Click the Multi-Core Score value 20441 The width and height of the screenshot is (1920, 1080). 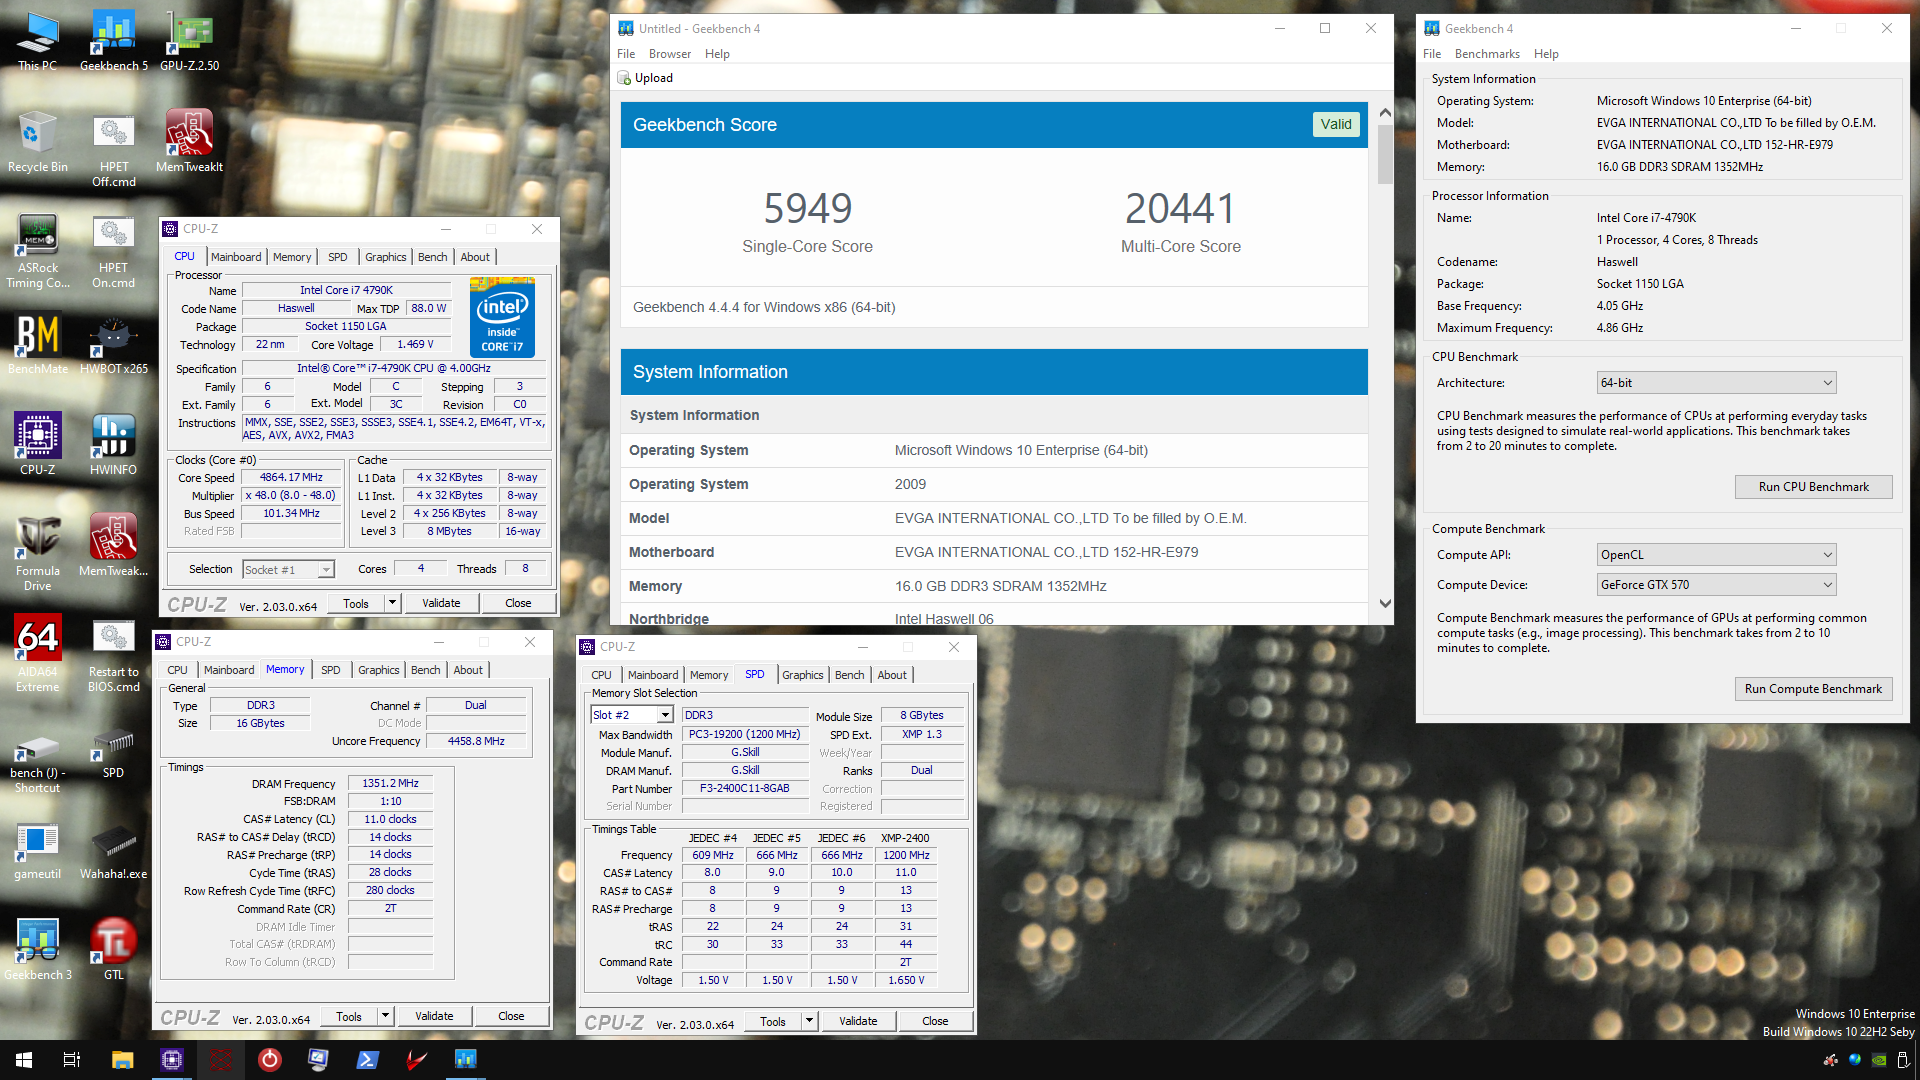pos(1180,208)
